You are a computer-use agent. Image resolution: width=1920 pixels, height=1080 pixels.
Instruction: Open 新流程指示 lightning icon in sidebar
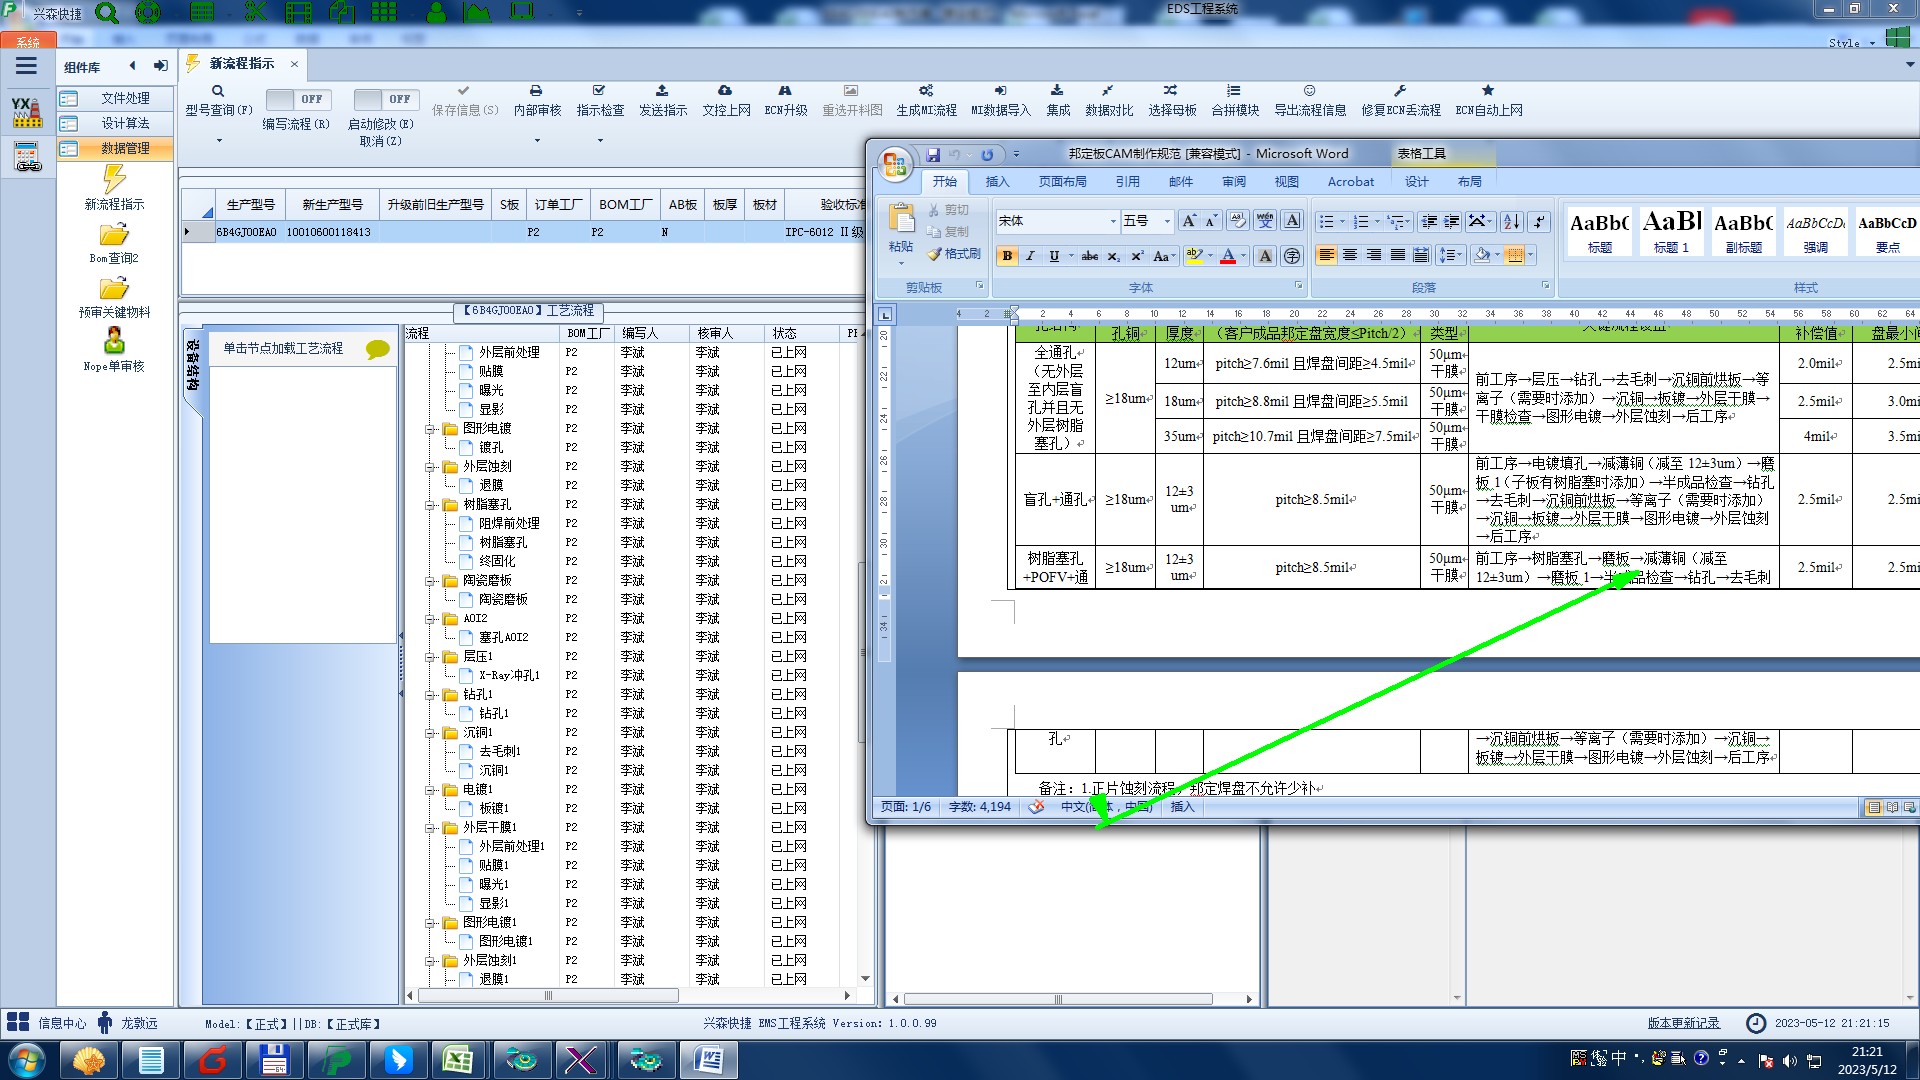[114, 180]
